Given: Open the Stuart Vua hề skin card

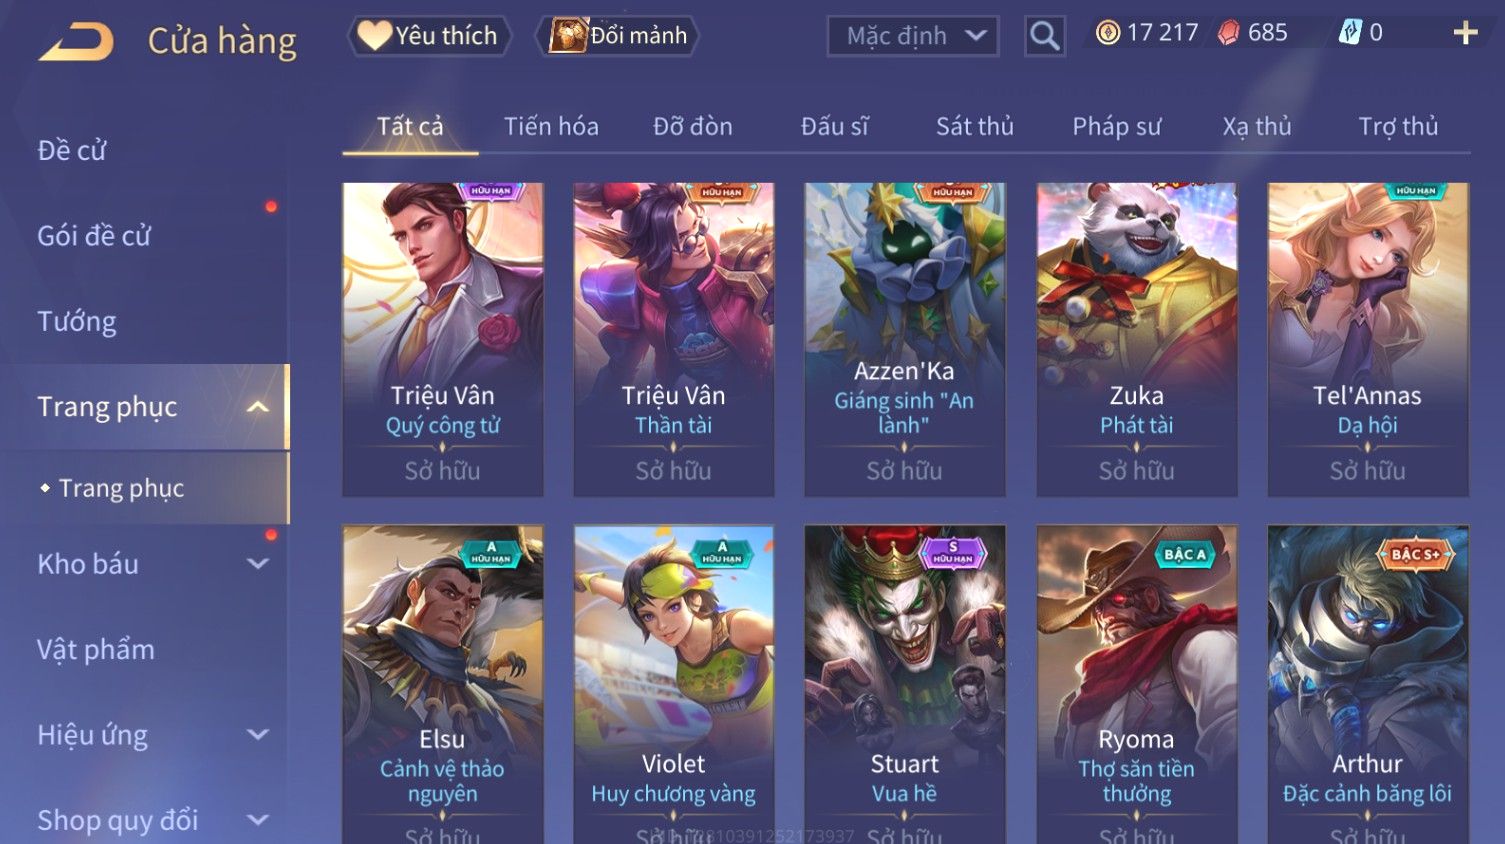Looking at the screenshot, I should point(905,684).
